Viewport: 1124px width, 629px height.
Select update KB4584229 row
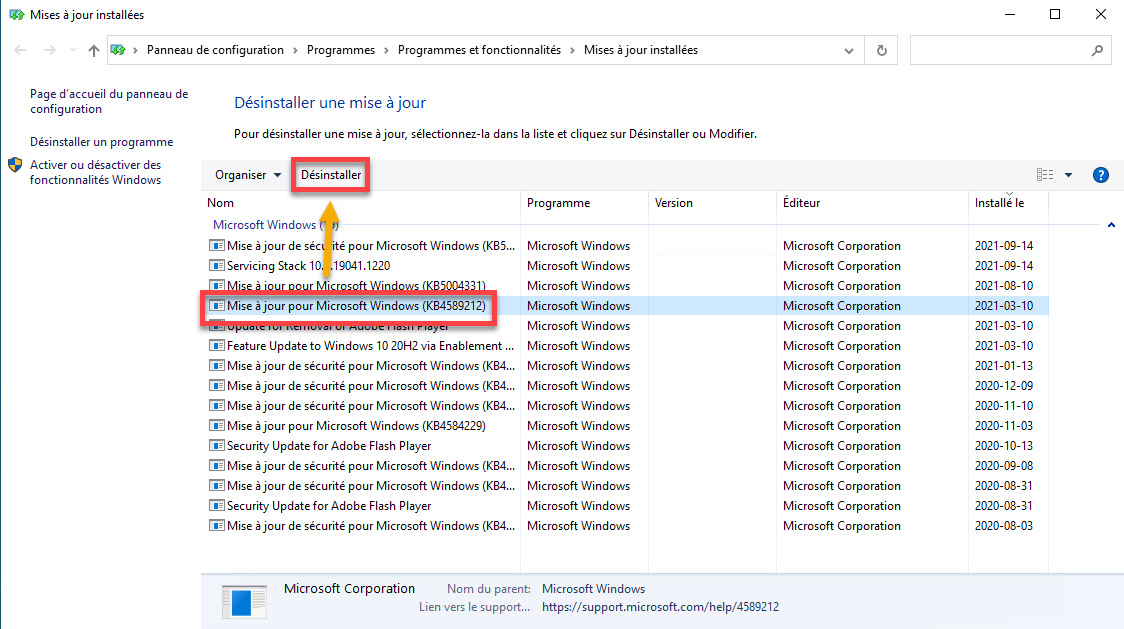pyautogui.click(x=624, y=426)
